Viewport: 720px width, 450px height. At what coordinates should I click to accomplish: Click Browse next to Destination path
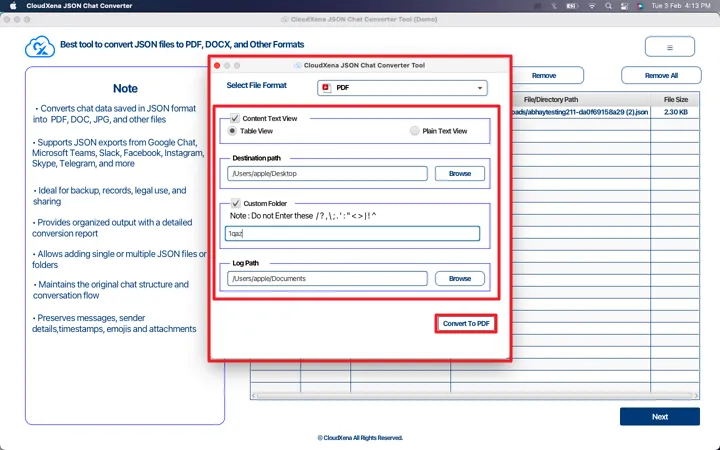[x=459, y=174]
